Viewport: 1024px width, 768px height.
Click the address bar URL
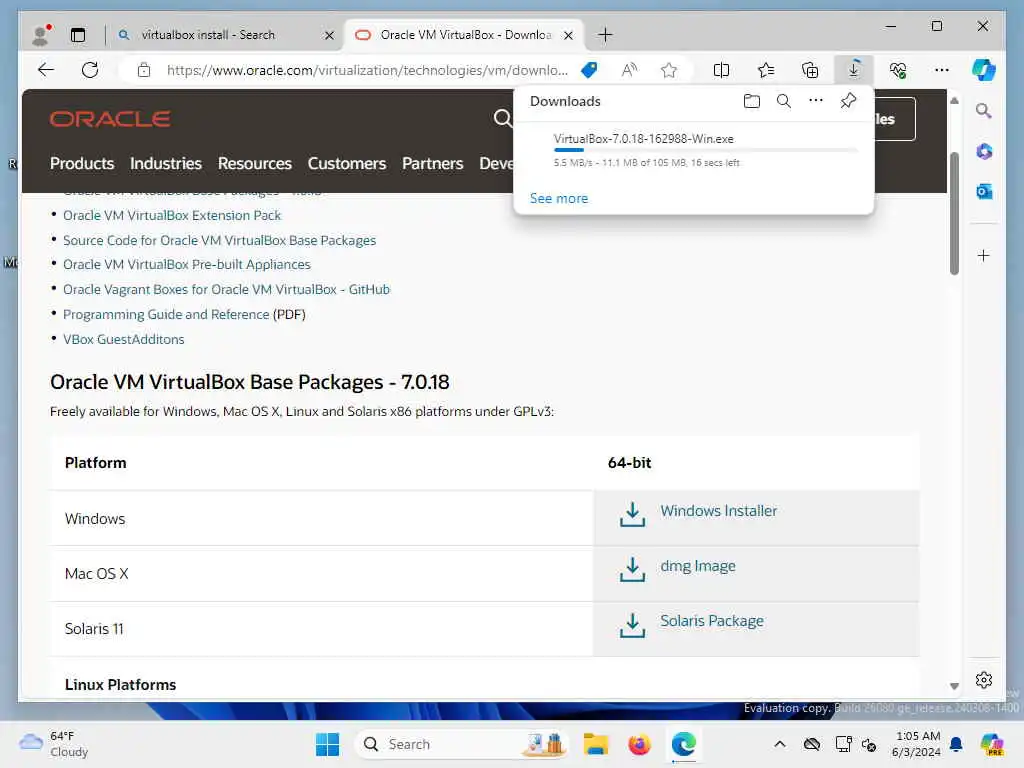[367, 70]
